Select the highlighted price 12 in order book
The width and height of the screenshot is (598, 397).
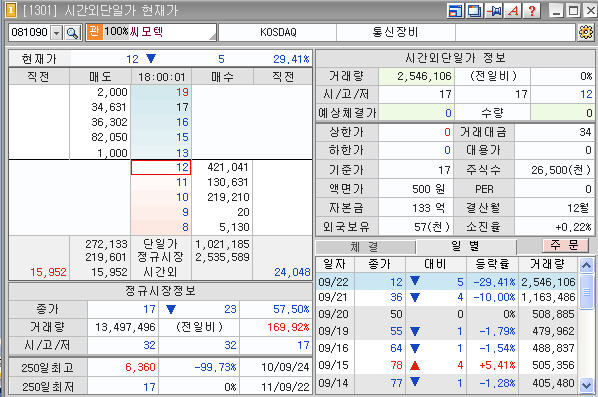pos(161,167)
